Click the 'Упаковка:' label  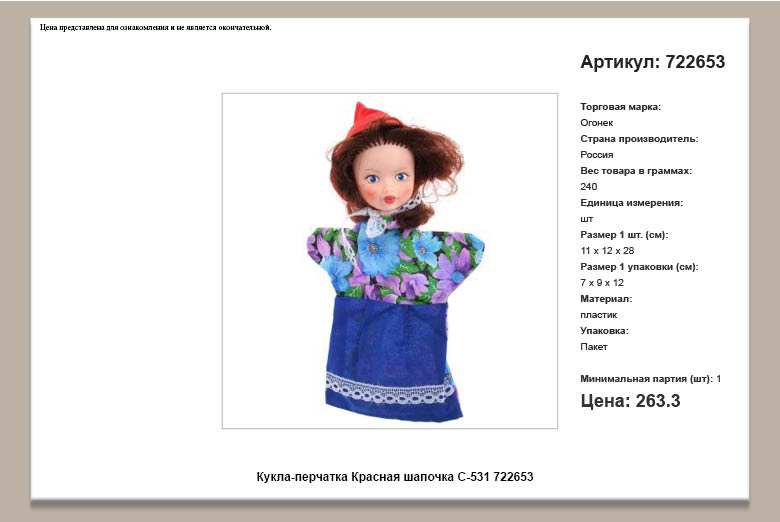tap(604, 331)
